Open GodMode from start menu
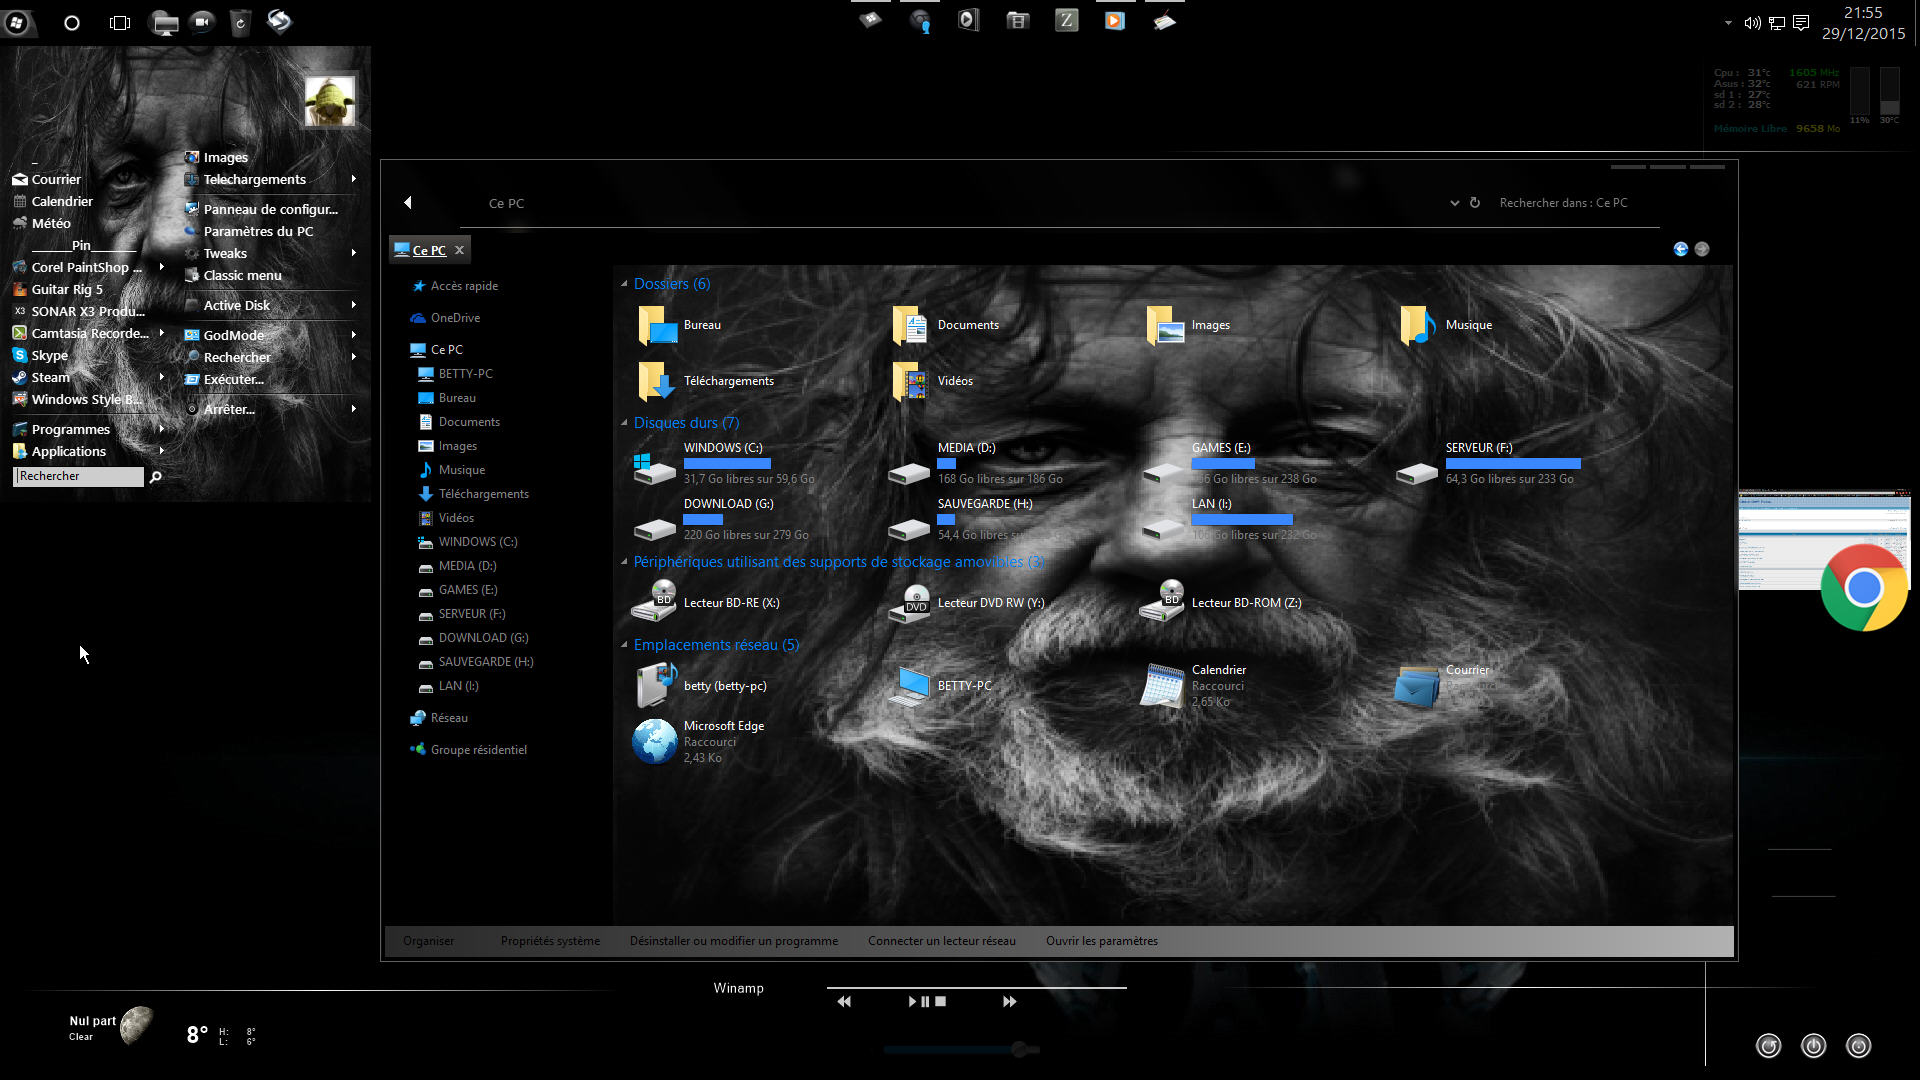Screen dimensions: 1920x1080 [233, 334]
